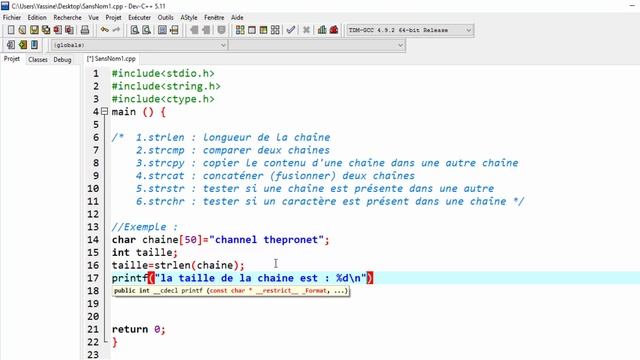Screen dimensions: 640x360
Task: Click the Redo toolbar icon
Action: coord(116,30)
